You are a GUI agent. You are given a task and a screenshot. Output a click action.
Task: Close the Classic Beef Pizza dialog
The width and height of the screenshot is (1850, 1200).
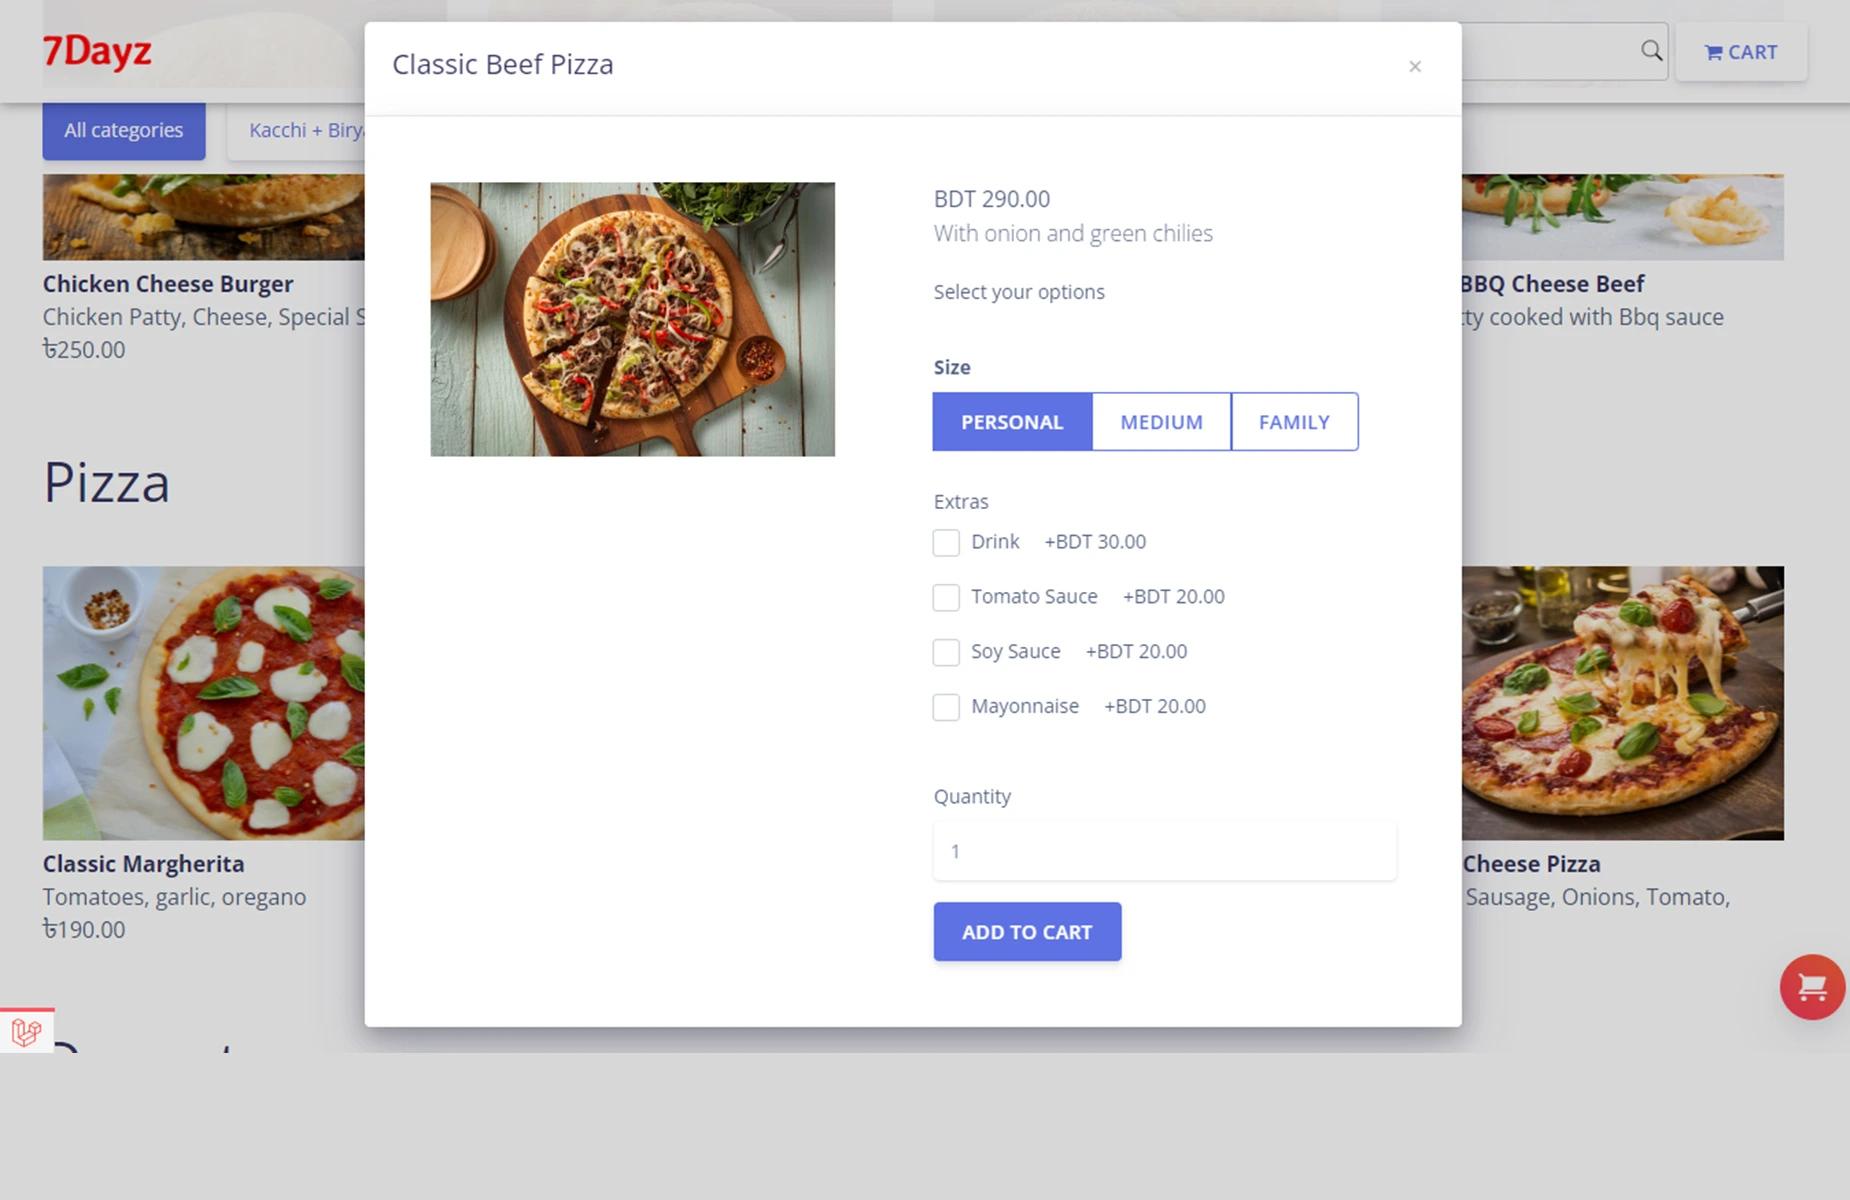point(1414,67)
